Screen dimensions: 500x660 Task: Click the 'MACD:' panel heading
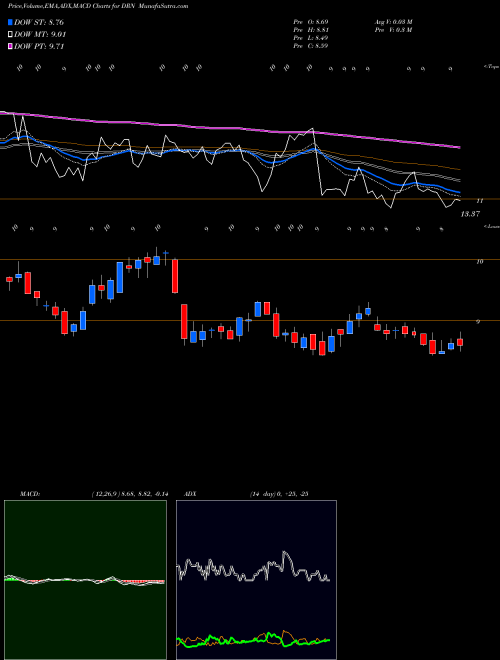coord(30,494)
